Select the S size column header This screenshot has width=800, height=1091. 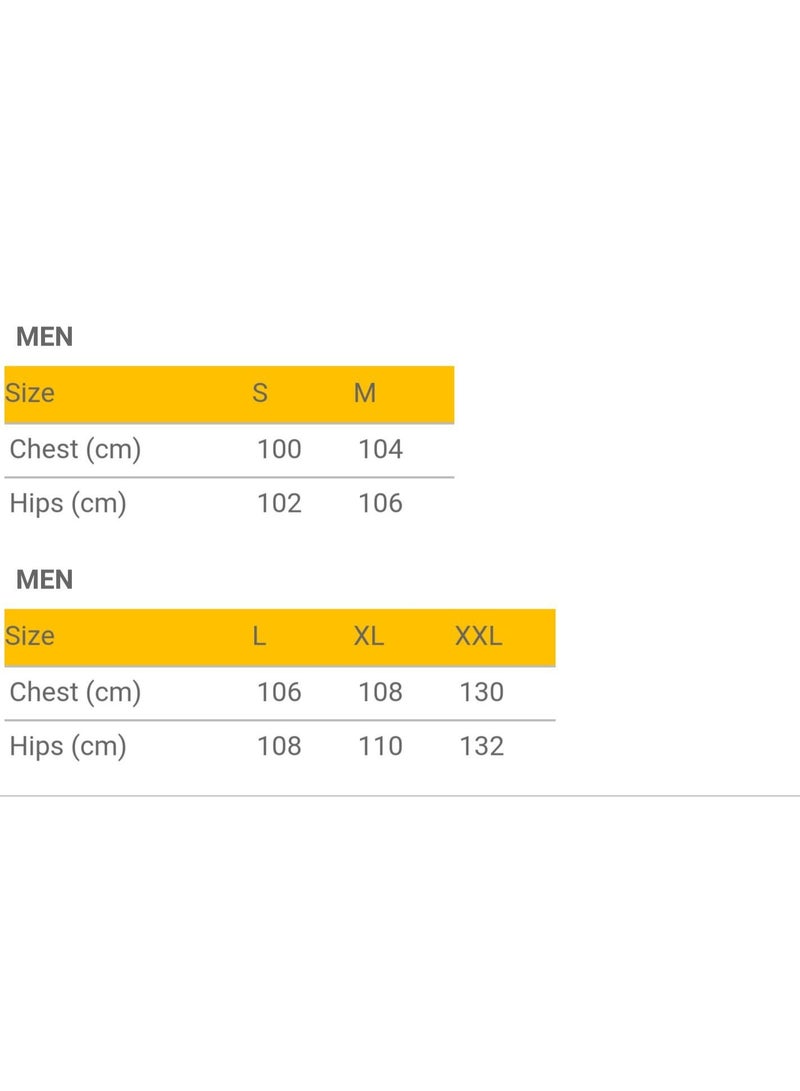(260, 393)
